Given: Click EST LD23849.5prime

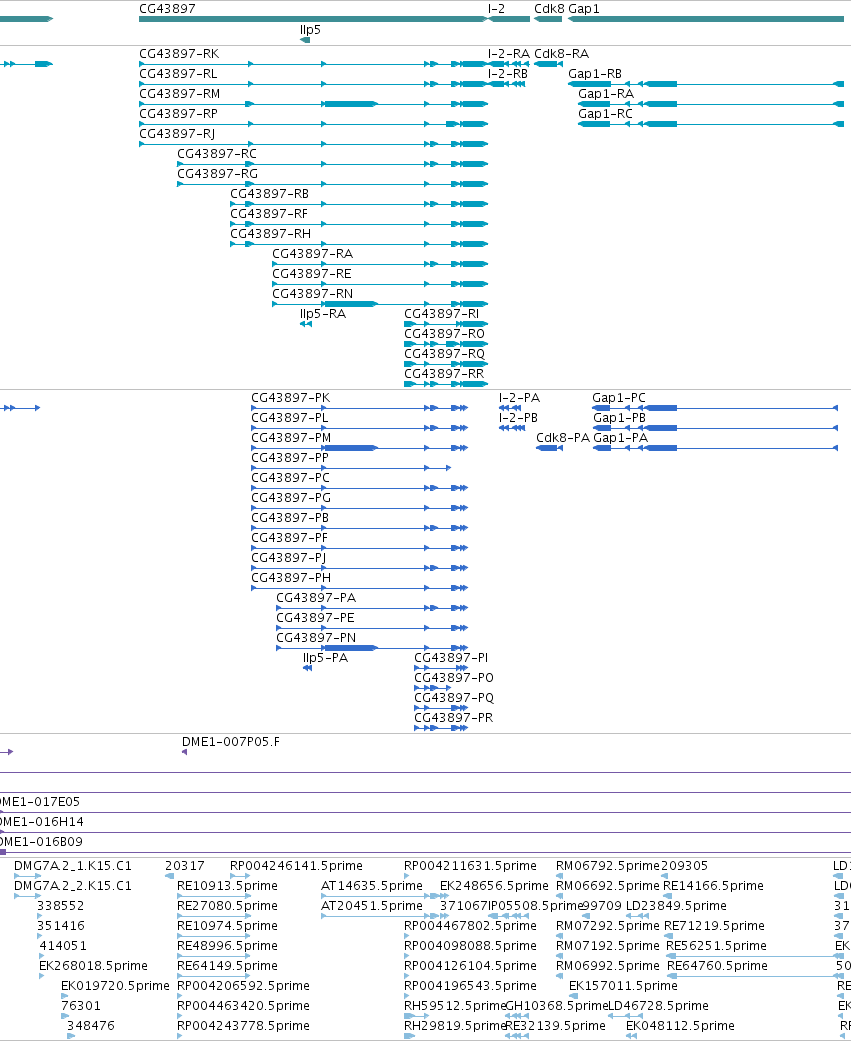Looking at the screenshot, I should pyautogui.click(x=676, y=906).
